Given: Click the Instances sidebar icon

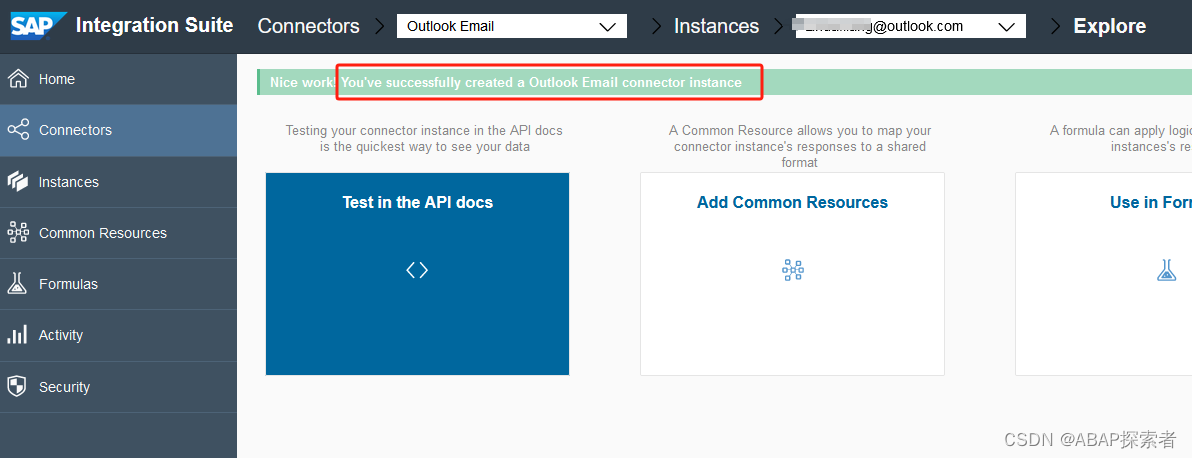Looking at the screenshot, I should click(17, 181).
